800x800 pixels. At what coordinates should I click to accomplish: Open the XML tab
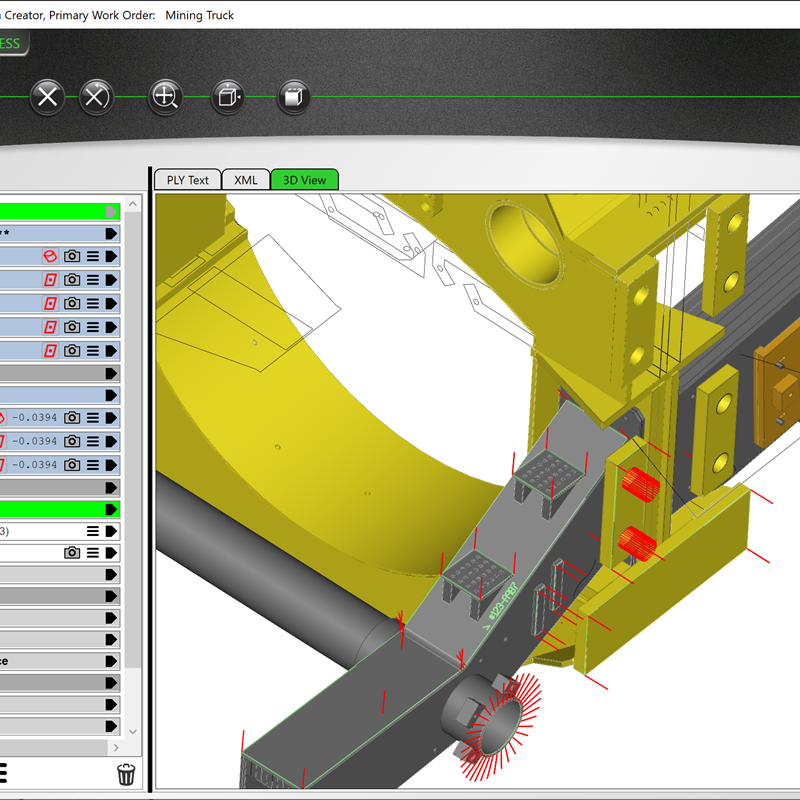[x=245, y=180]
